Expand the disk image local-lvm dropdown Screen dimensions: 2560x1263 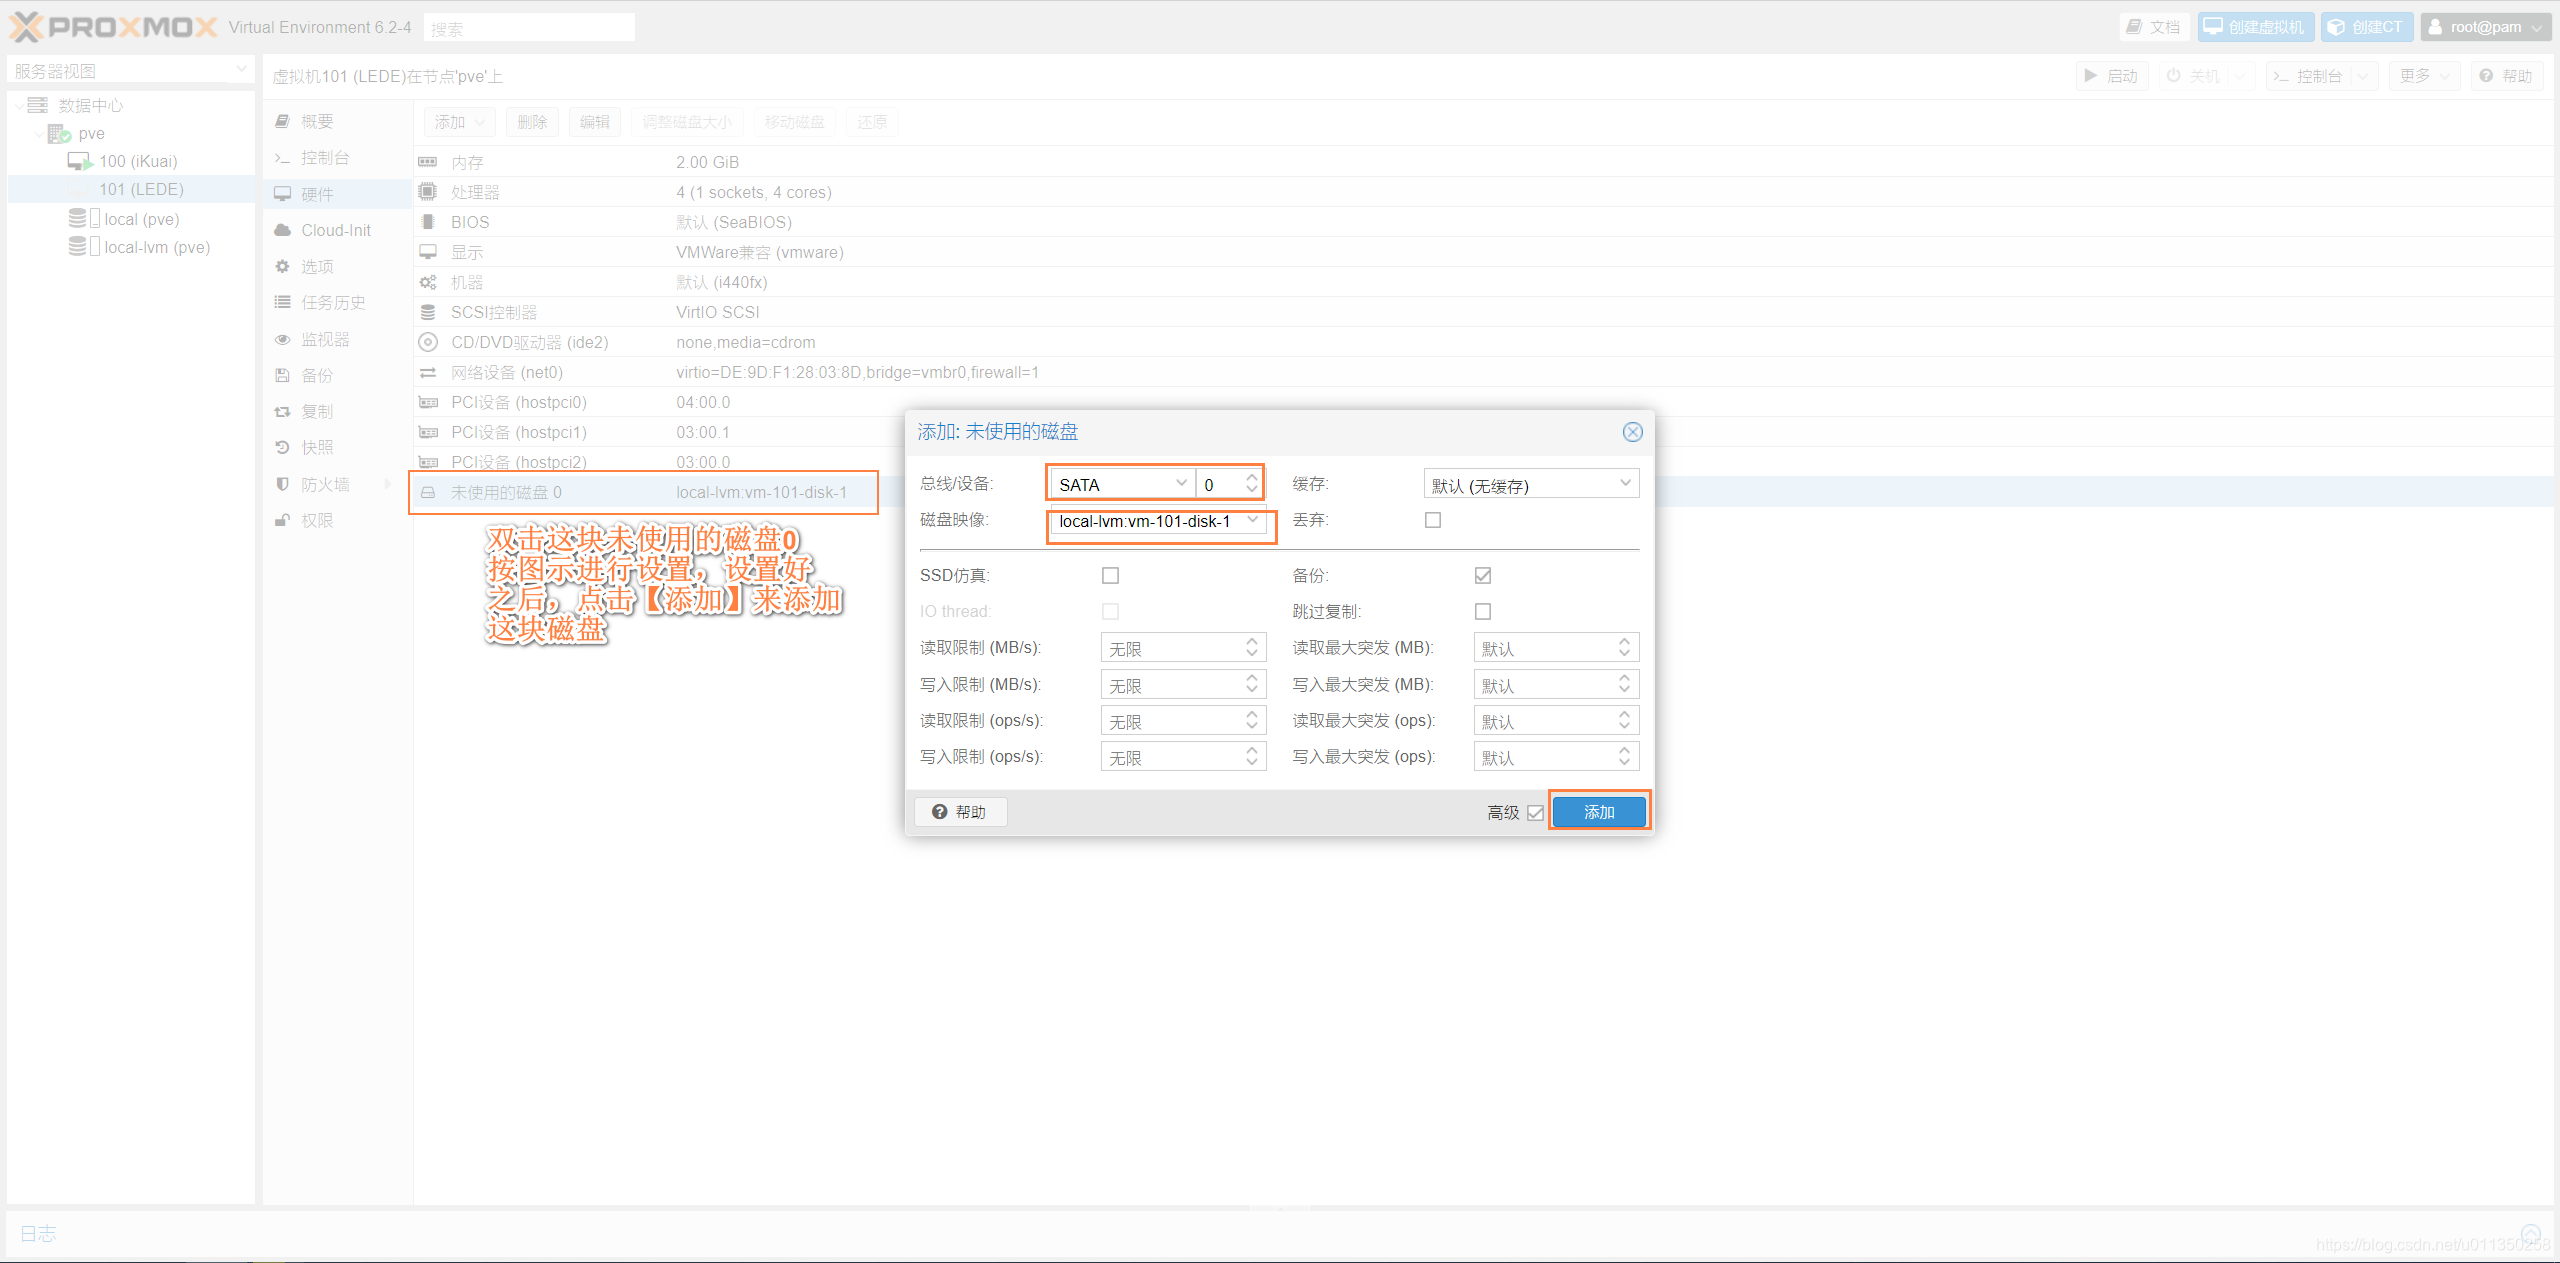1252,520
